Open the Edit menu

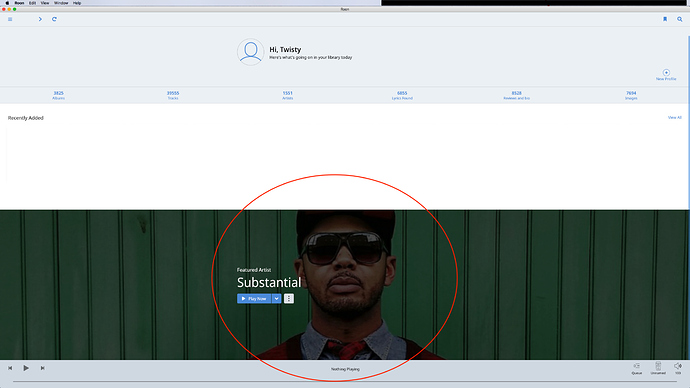(32, 3)
